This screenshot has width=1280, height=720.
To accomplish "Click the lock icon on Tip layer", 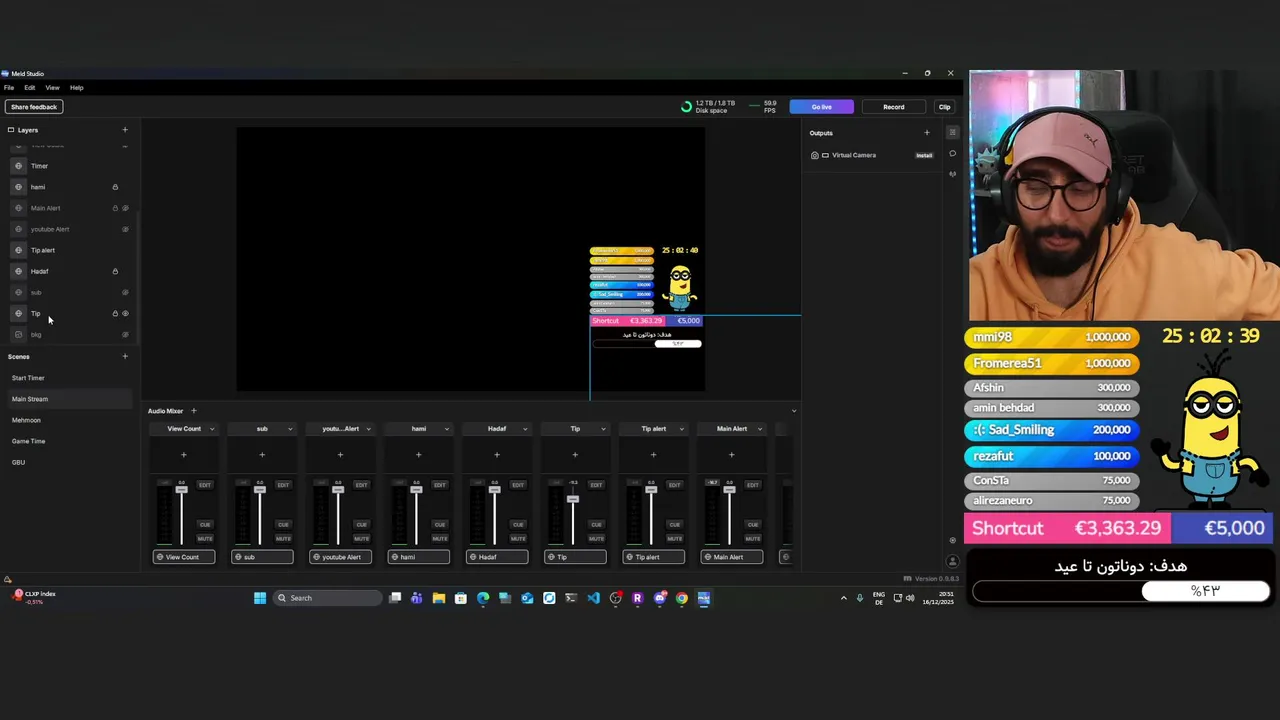I will point(115,313).
